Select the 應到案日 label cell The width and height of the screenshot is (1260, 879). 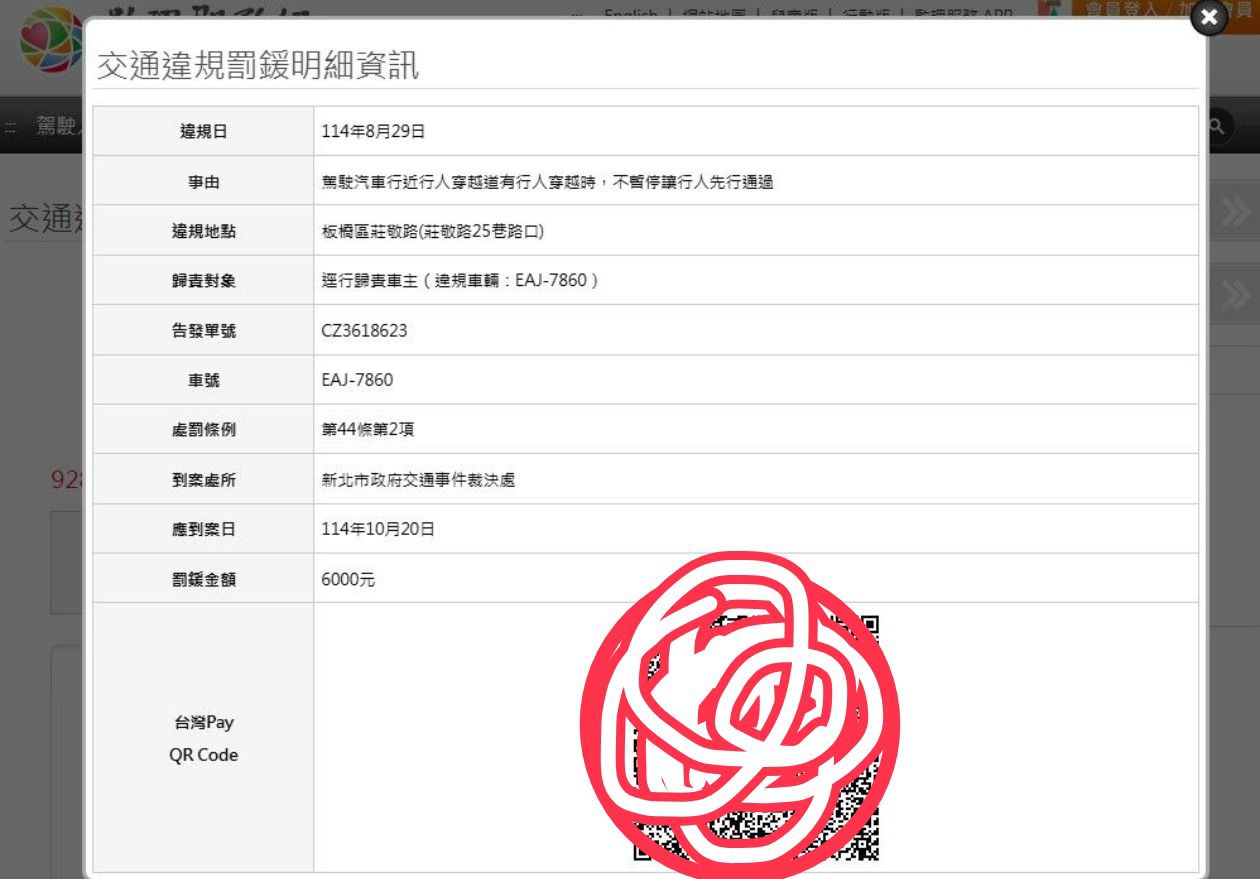pos(204,529)
